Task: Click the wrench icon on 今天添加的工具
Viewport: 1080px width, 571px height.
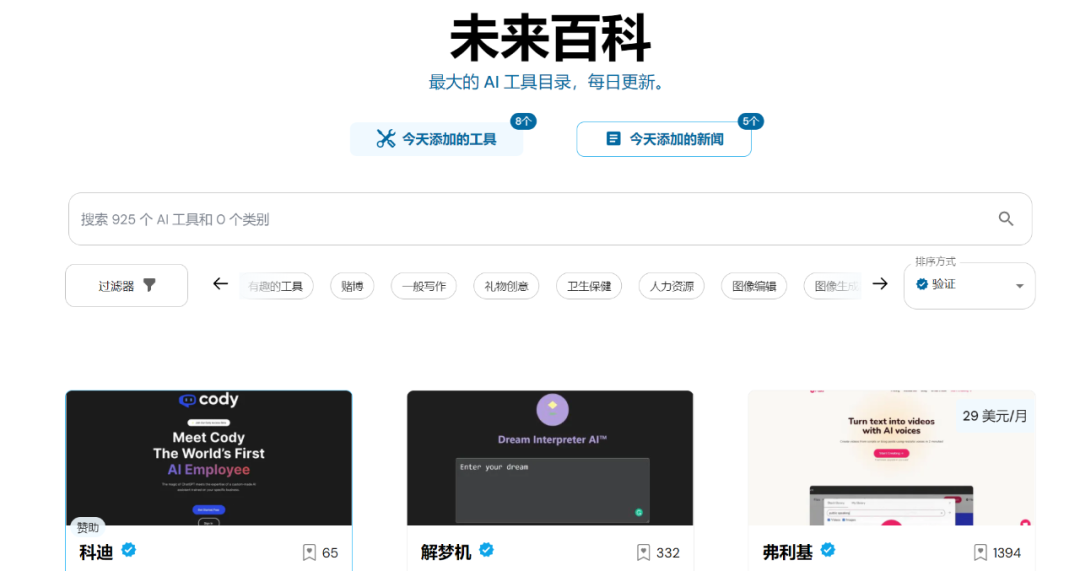Action: (x=386, y=139)
